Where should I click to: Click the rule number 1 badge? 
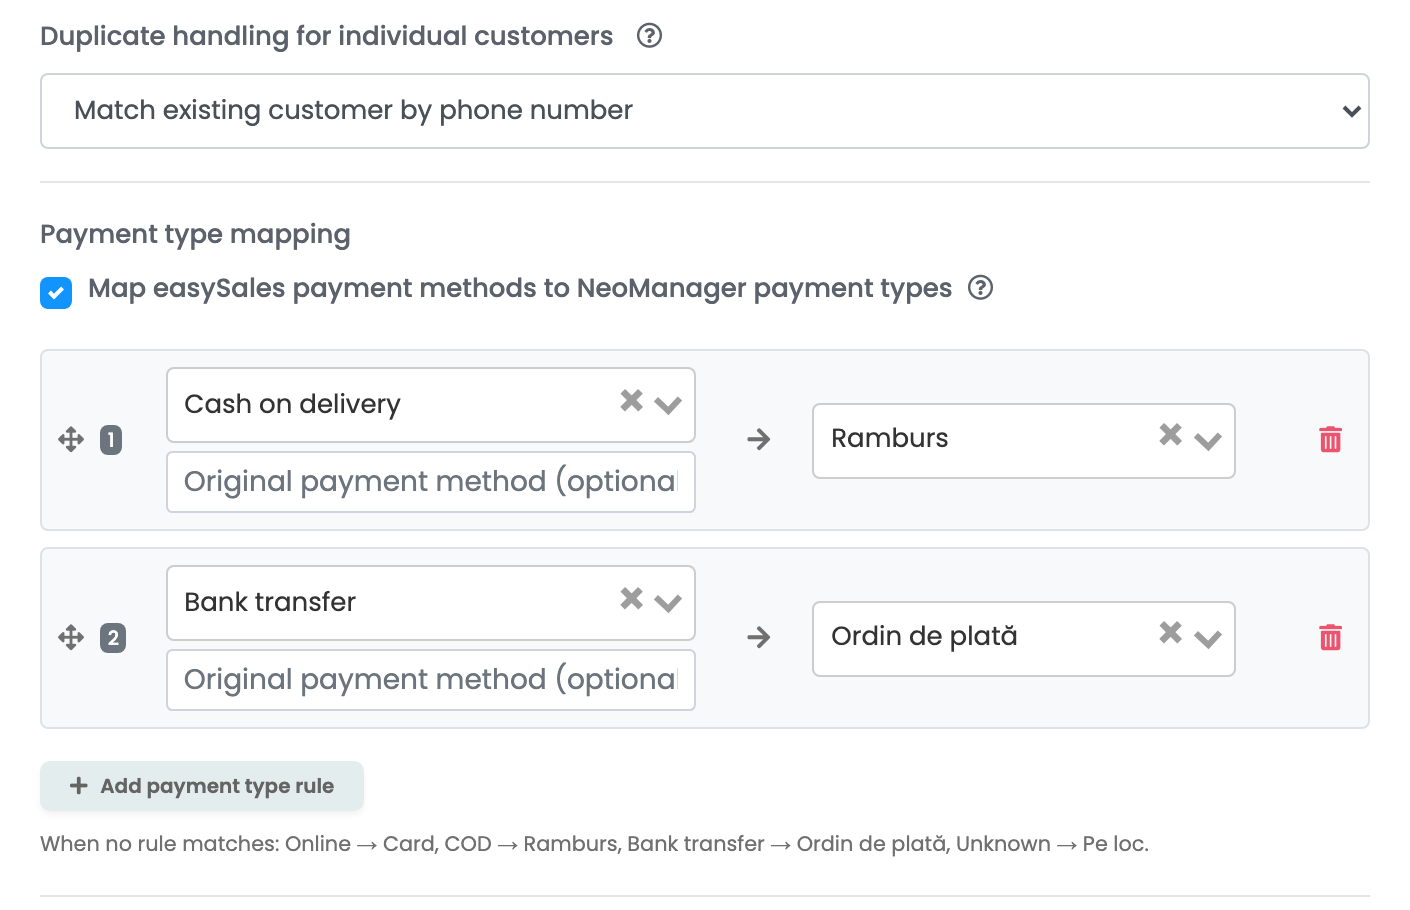click(111, 439)
